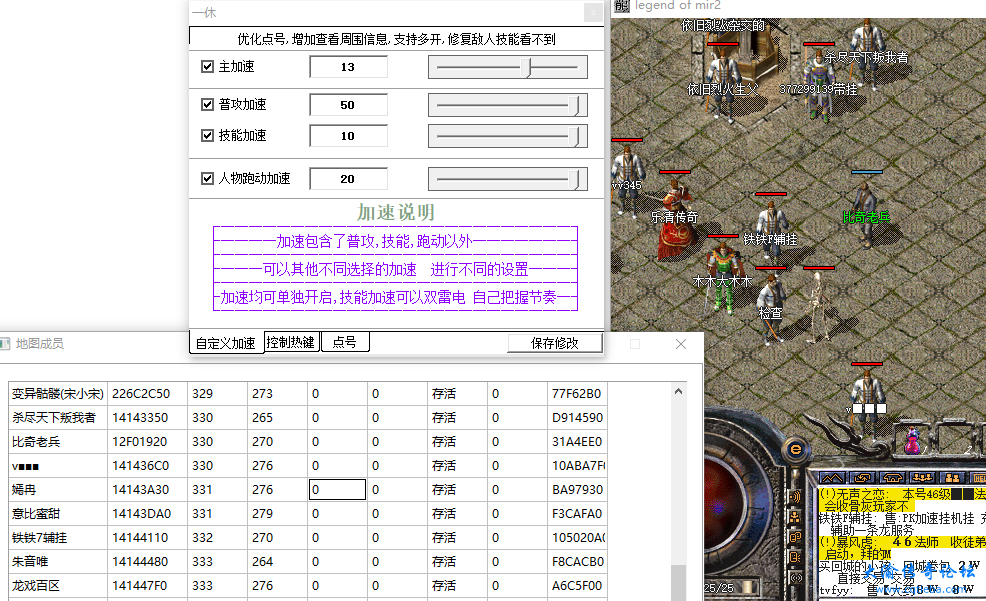986x601 pixels.
Task: Click the focused 0 cell in 嫣冉 row
Action: 337,490
